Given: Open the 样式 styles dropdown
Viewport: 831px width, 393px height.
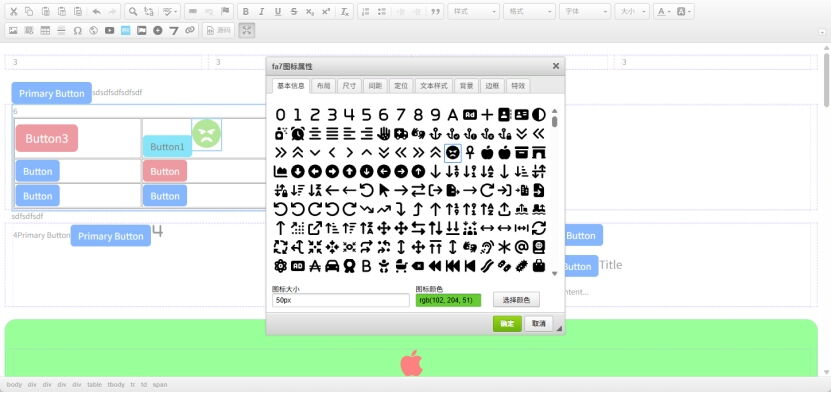Looking at the screenshot, I should (x=474, y=12).
